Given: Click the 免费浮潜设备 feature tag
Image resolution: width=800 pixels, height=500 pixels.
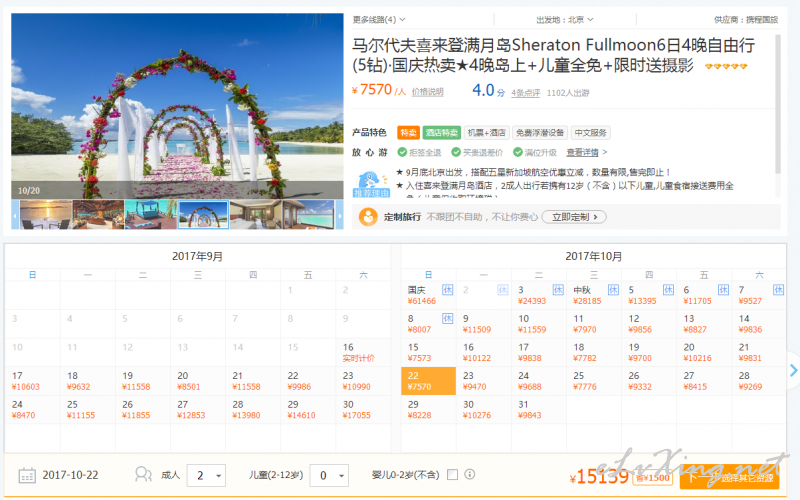Looking at the screenshot, I should coord(540,133).
